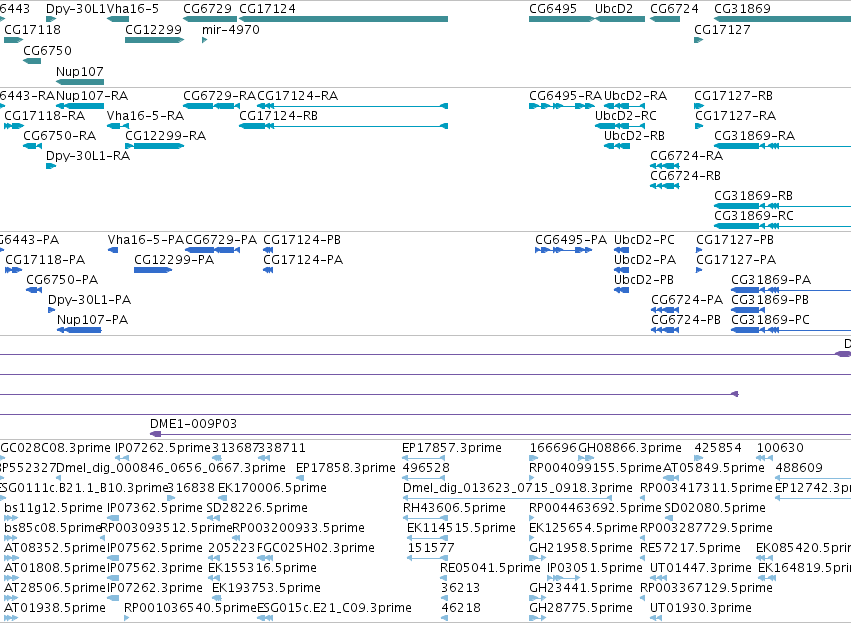Screen dimensions: 851x623
Task: Select the CG31869-RC transcript label
Action: point(754,216)
